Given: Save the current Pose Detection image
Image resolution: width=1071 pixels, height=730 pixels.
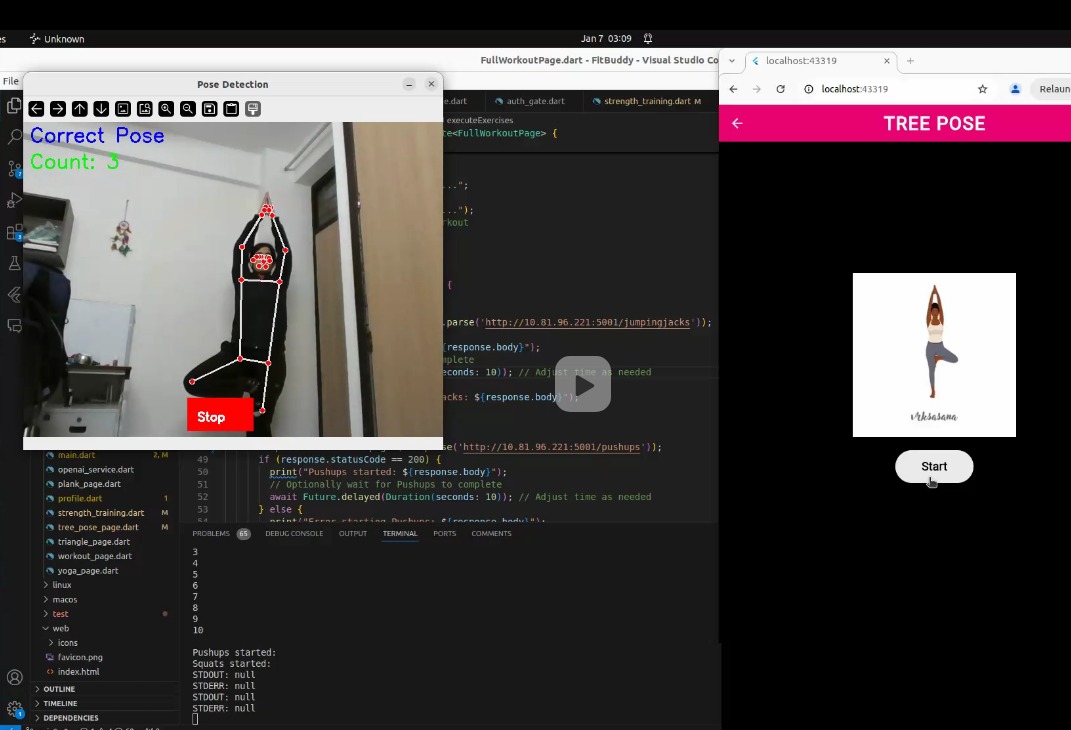Looking at the screenshot, I should click(x=210, y=109).
